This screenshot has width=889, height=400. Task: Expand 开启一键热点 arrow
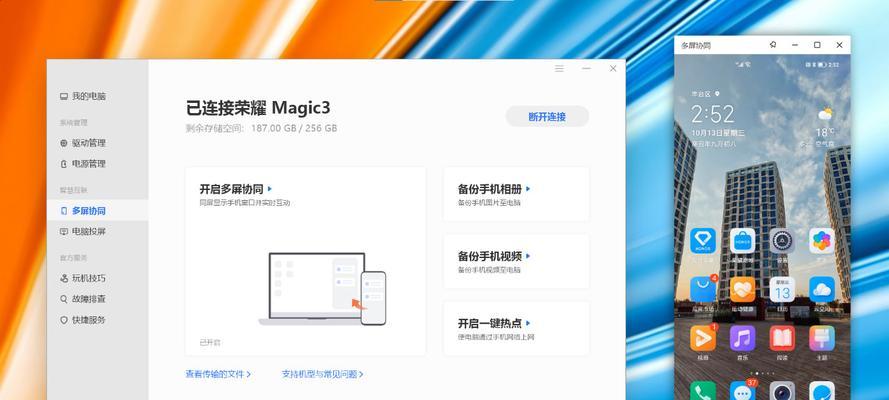point(528,323)
